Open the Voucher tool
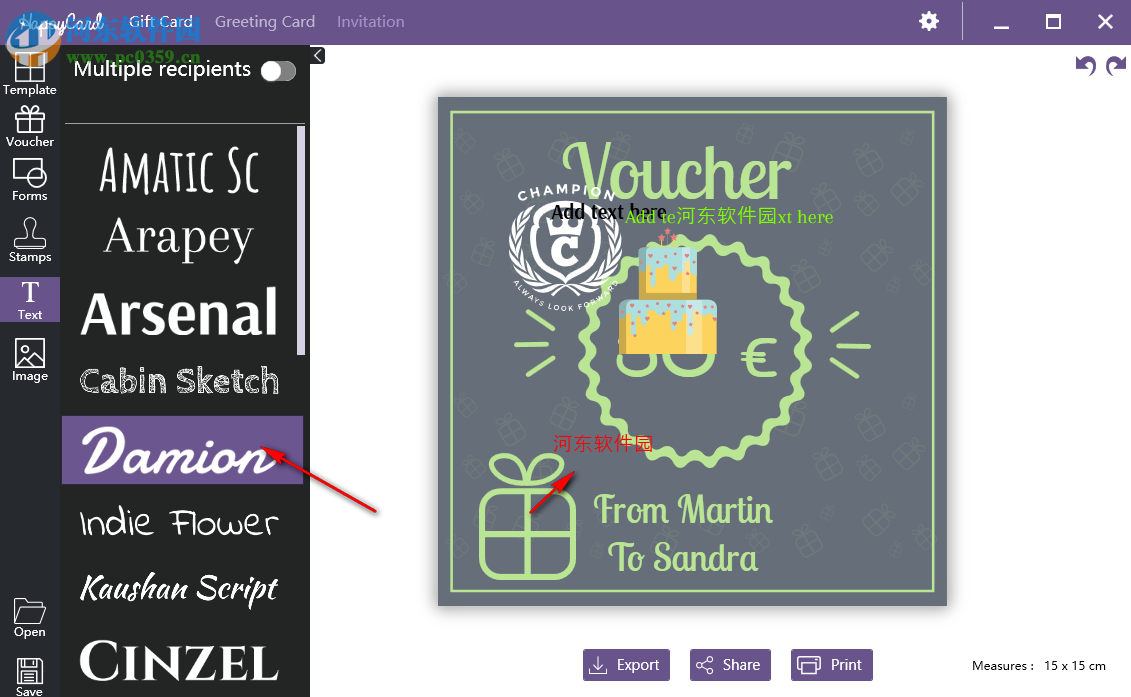Viewport: 1131px width, 697px height. [x=30, y=126]
